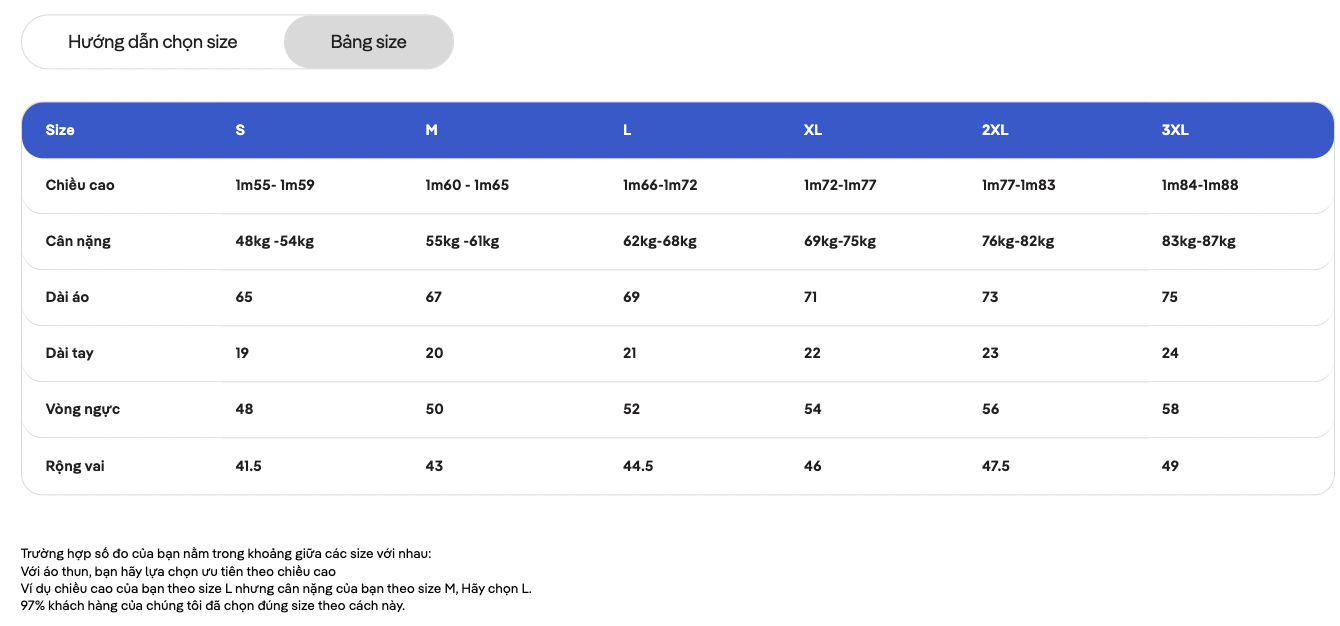Select the Rộng vai row label
The image size is (1340, 626).
(75, 466)
